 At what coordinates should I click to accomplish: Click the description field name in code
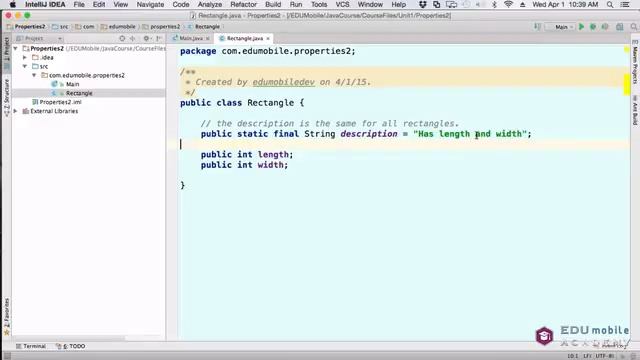(369, 134)
